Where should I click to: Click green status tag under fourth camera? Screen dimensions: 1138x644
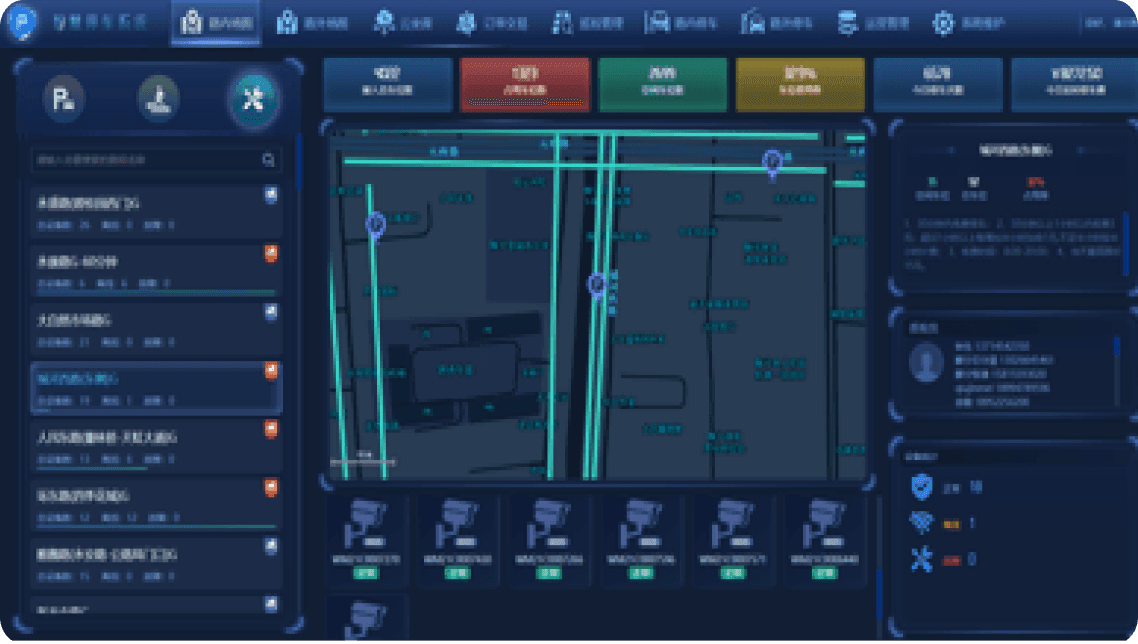click(642, 573)
